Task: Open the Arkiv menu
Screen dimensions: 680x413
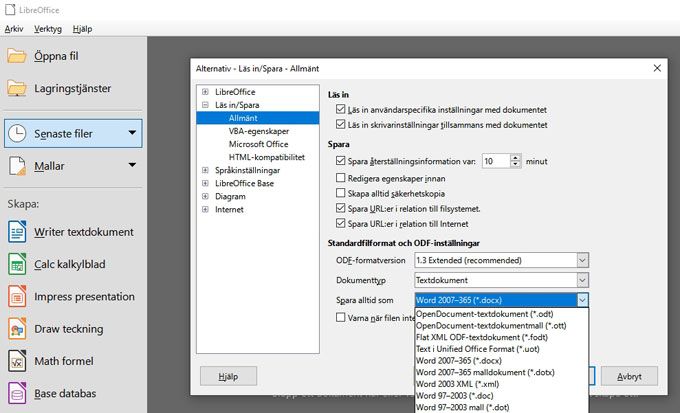Action: [x=14, y=29]
